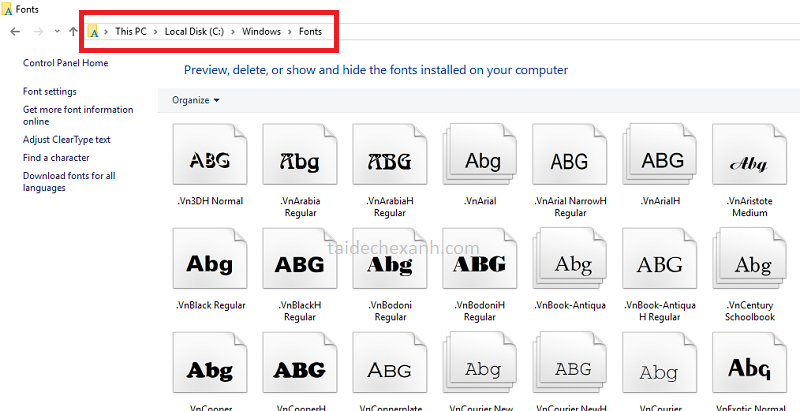The image size is (800, 411).
Task: Select the .VnBodoniH Regular font icon
Action: point(480,259)
